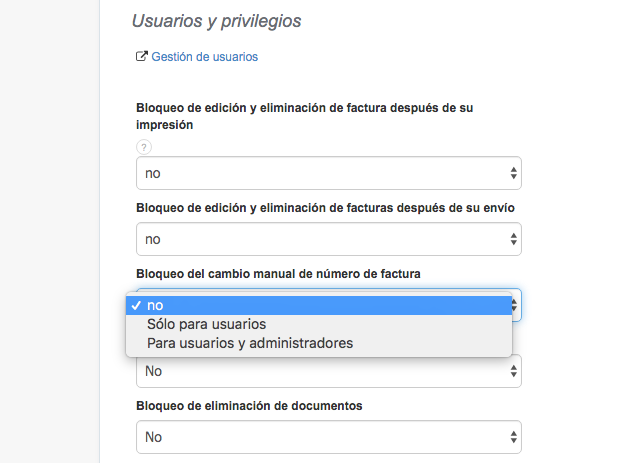Open the dropdown for blocking edits after printing
Image resolution: width=637 pixels, height=463 pixels.
[320, 173]
